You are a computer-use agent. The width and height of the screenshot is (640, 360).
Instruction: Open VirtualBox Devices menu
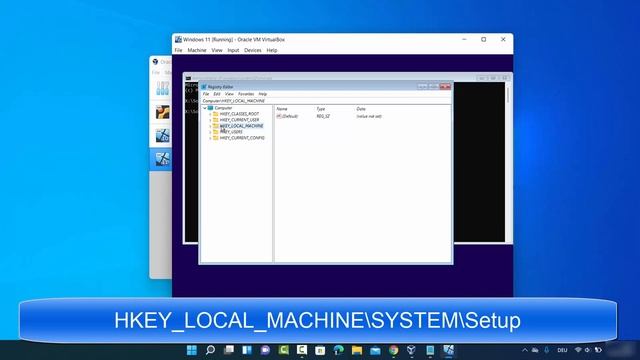pyautogui.click(x=253, y=50)
